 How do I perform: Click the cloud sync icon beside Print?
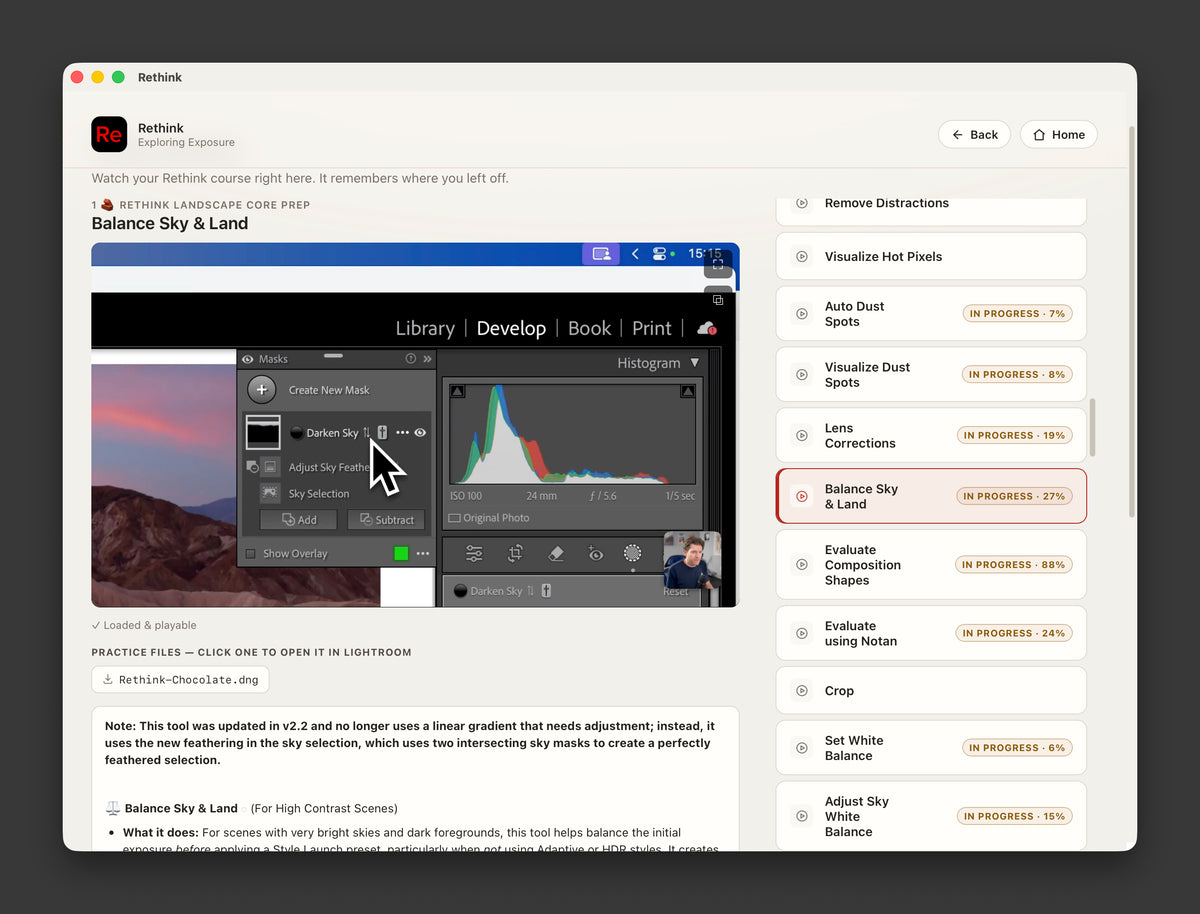tap(706, 329)
